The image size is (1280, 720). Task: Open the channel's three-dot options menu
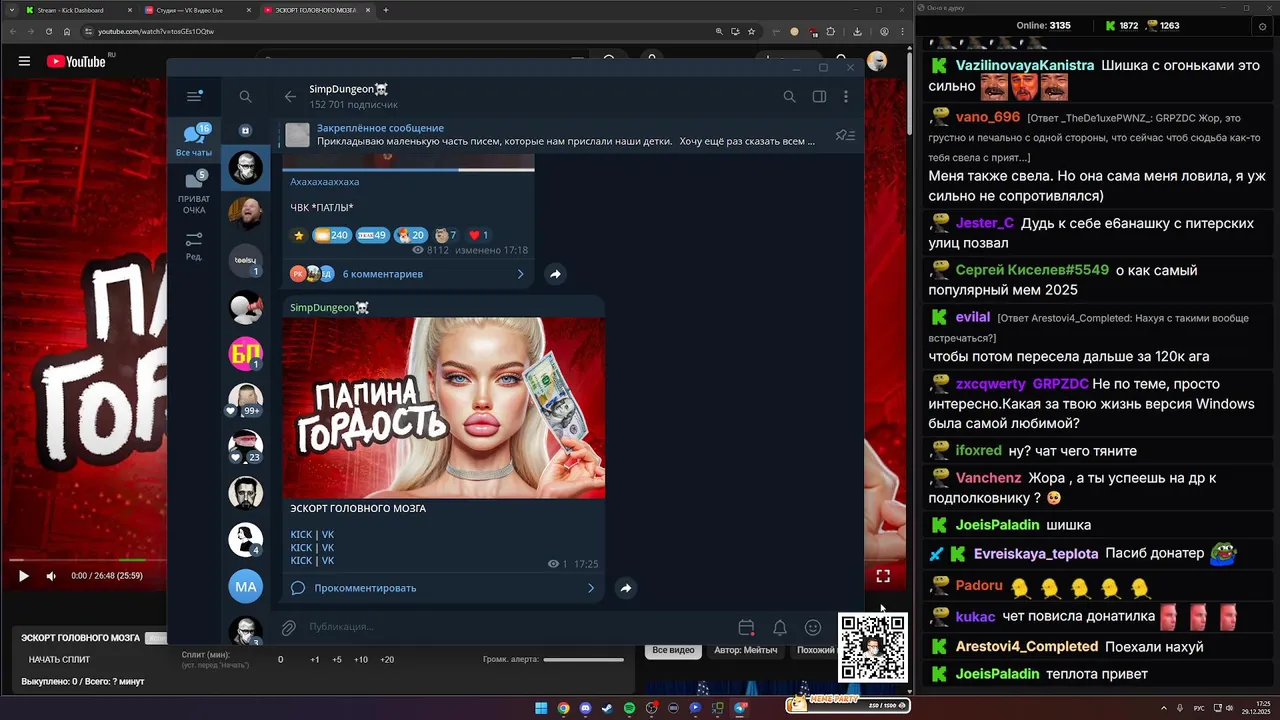(846, 96)
